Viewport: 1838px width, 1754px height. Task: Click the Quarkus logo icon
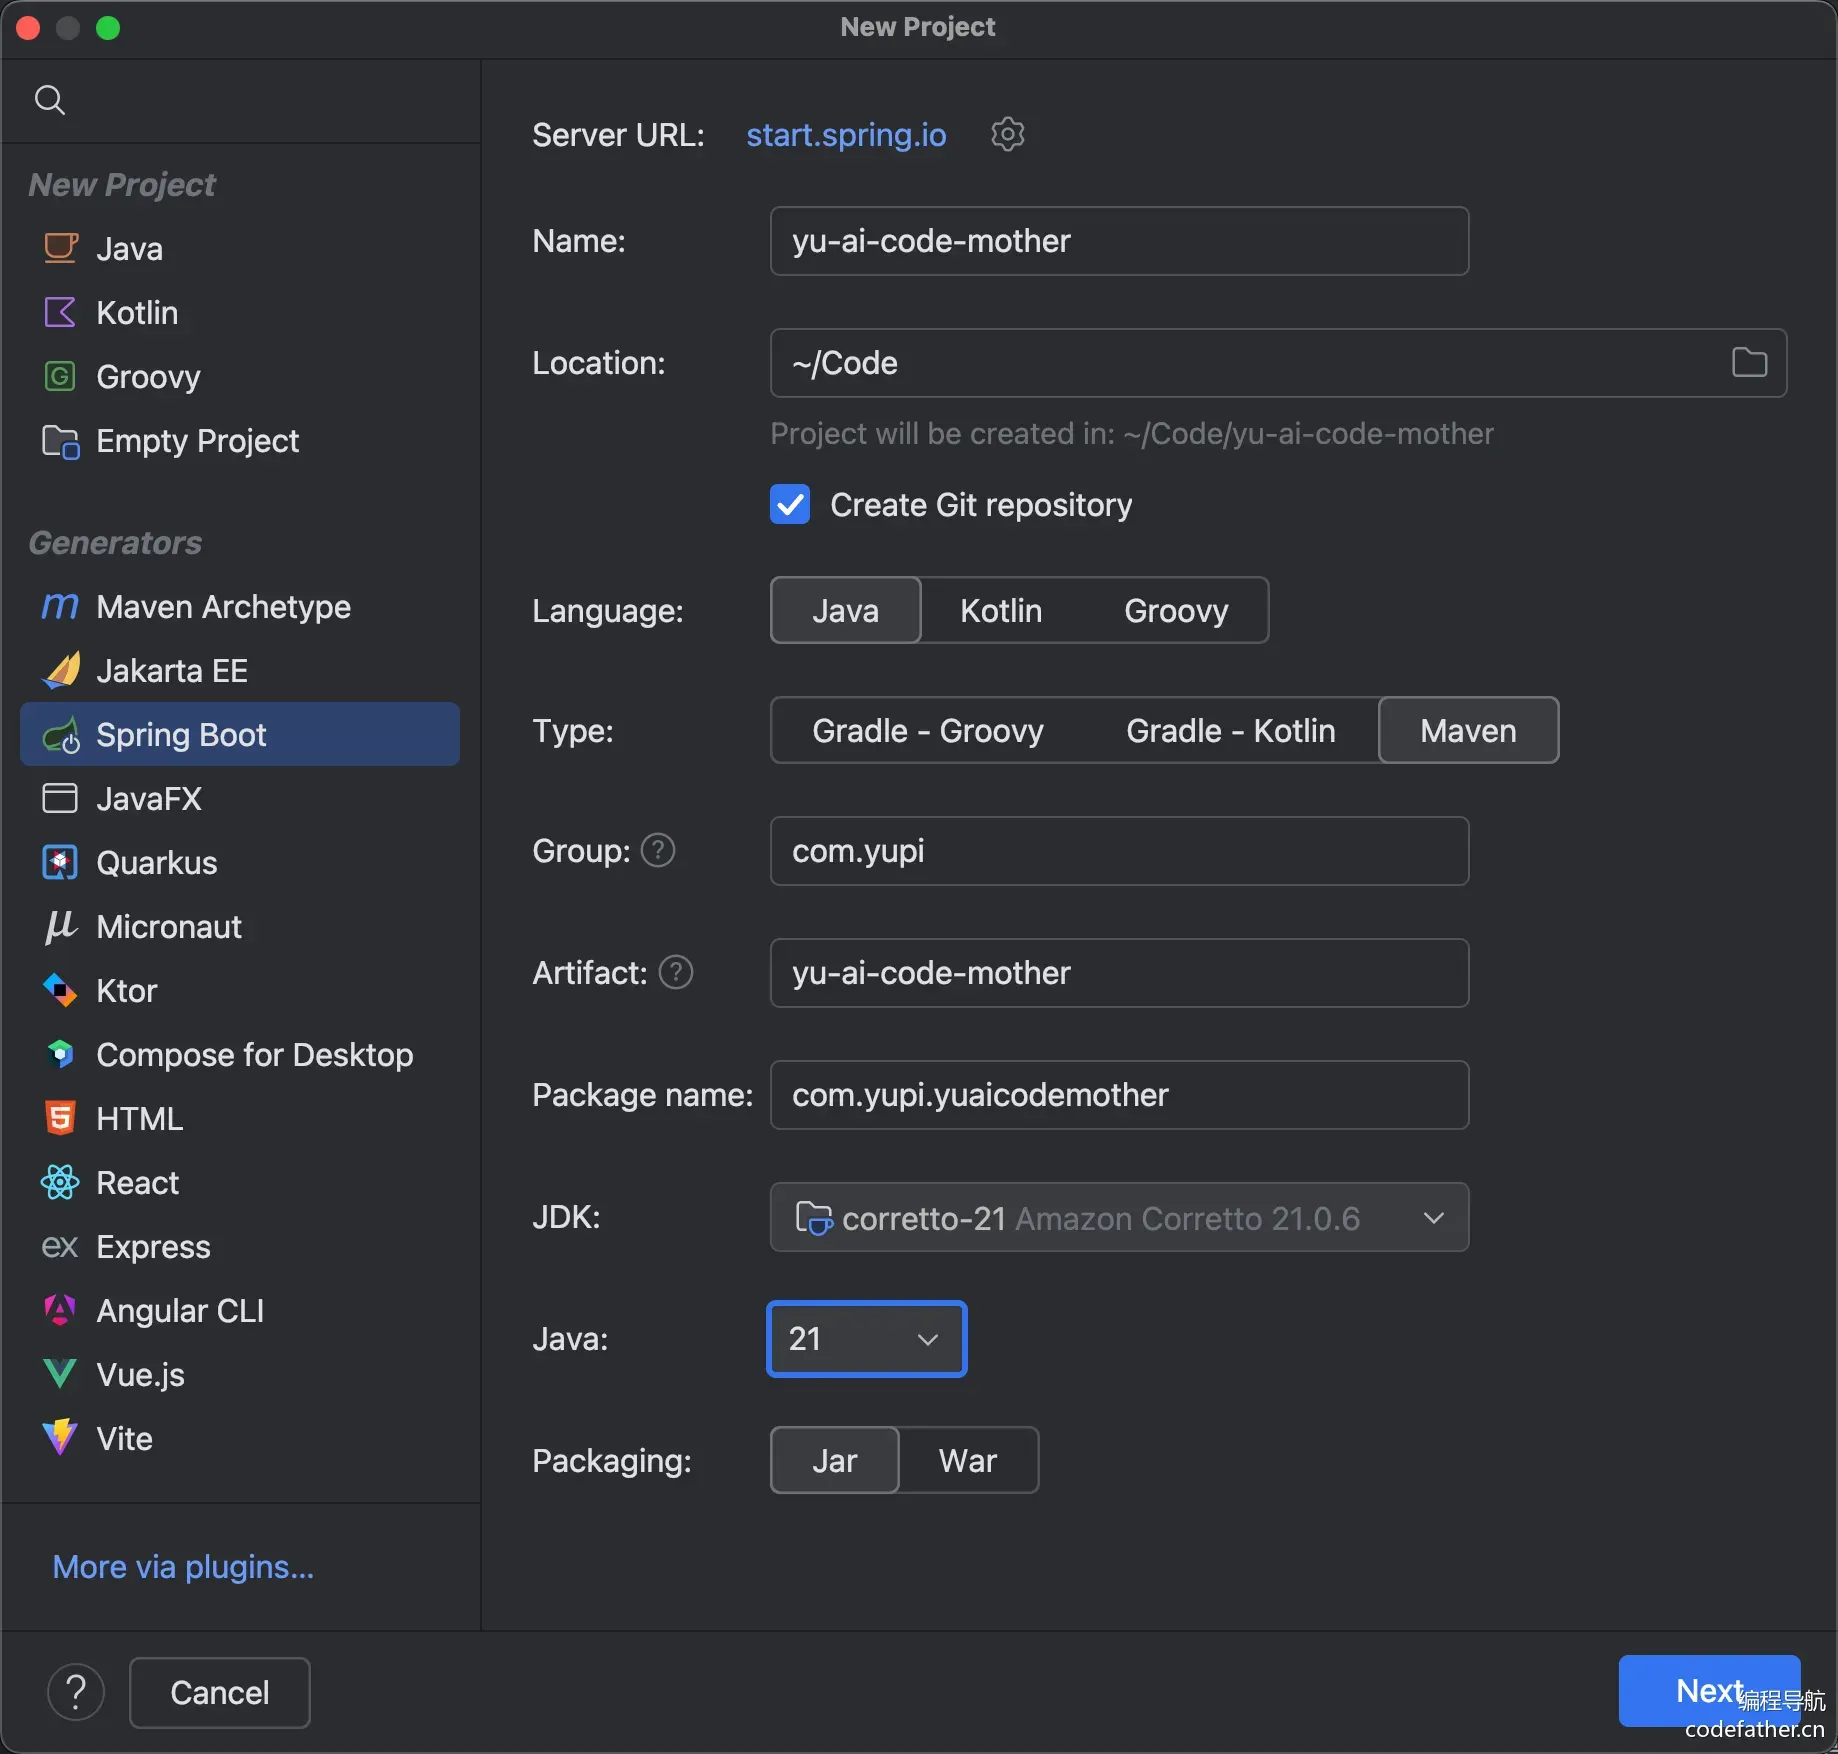(x=60, y=862)
